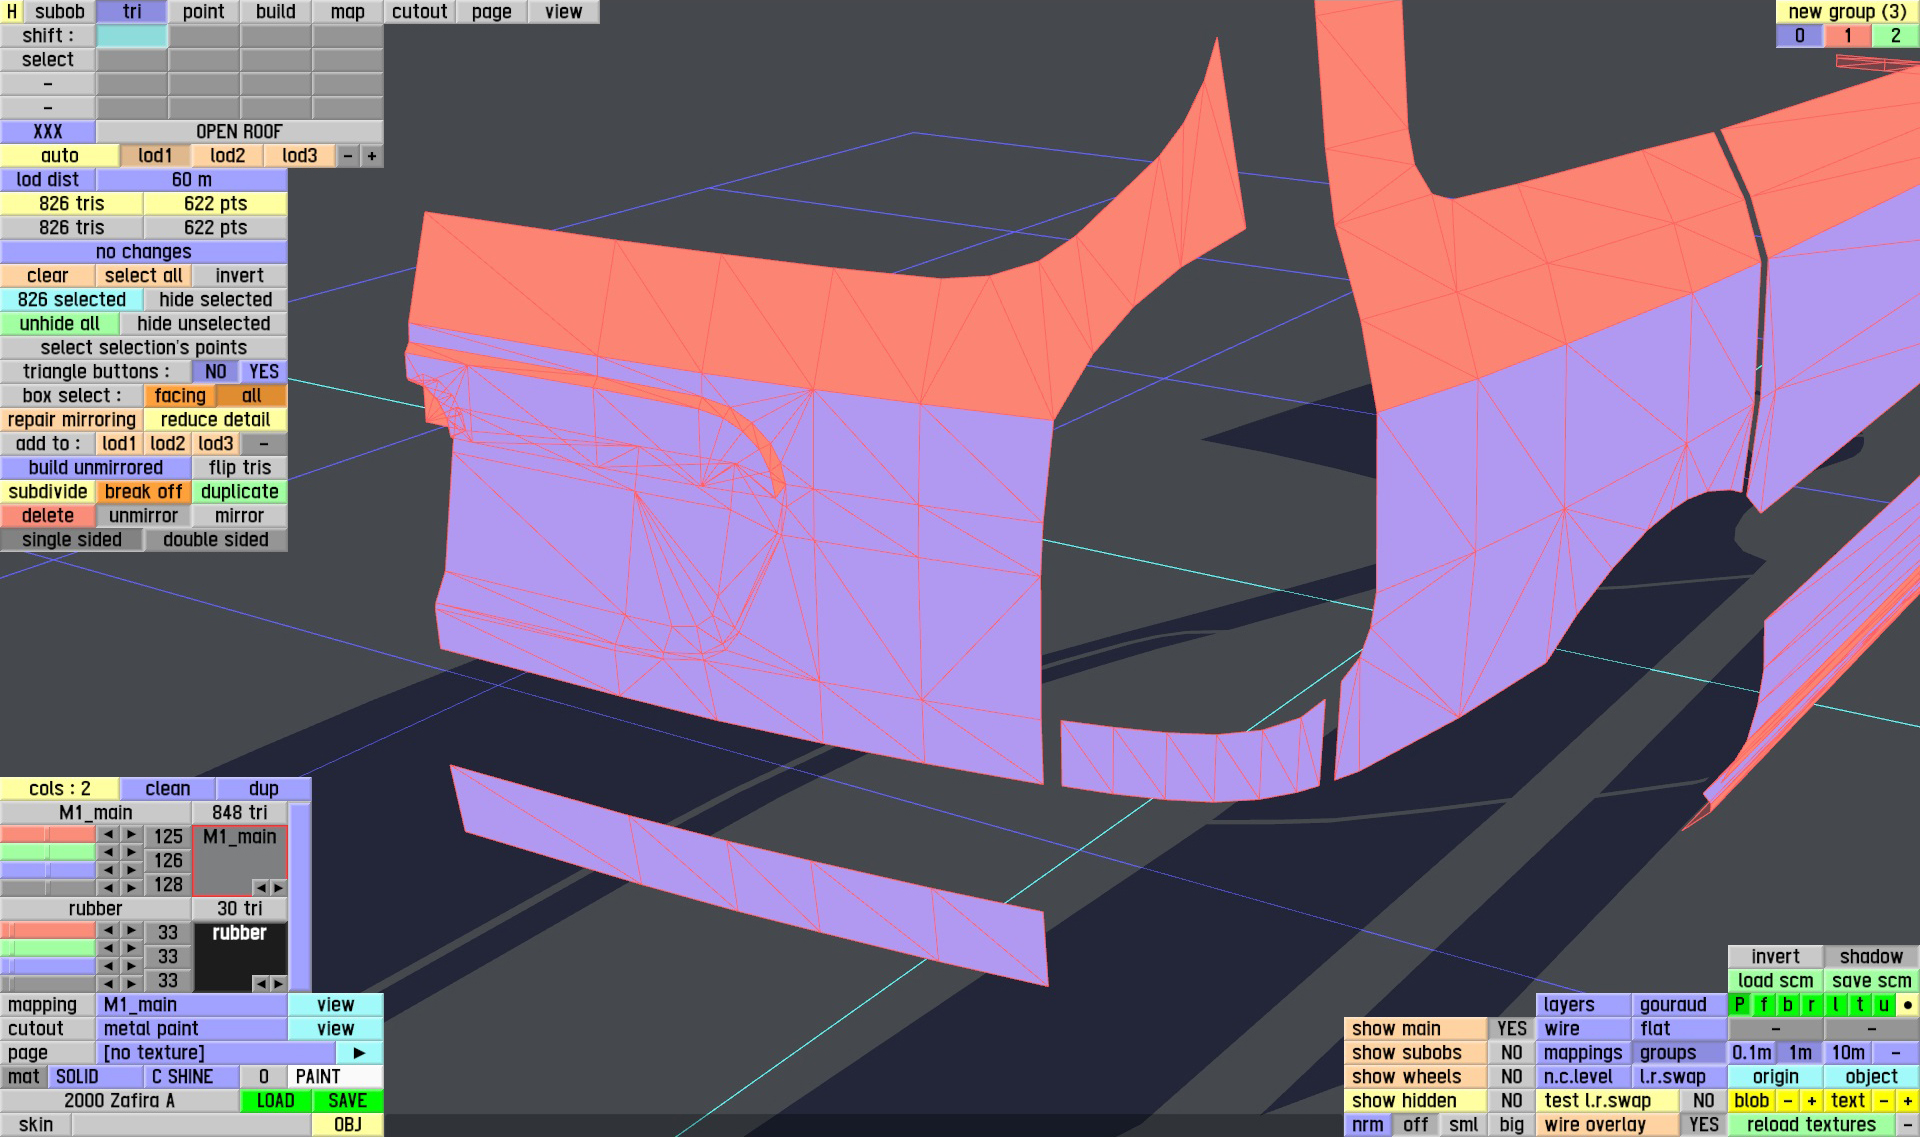The width and height of the screenshot is (1920, 1137).
Task: Switch to the point tab
Action: (203, 12)
